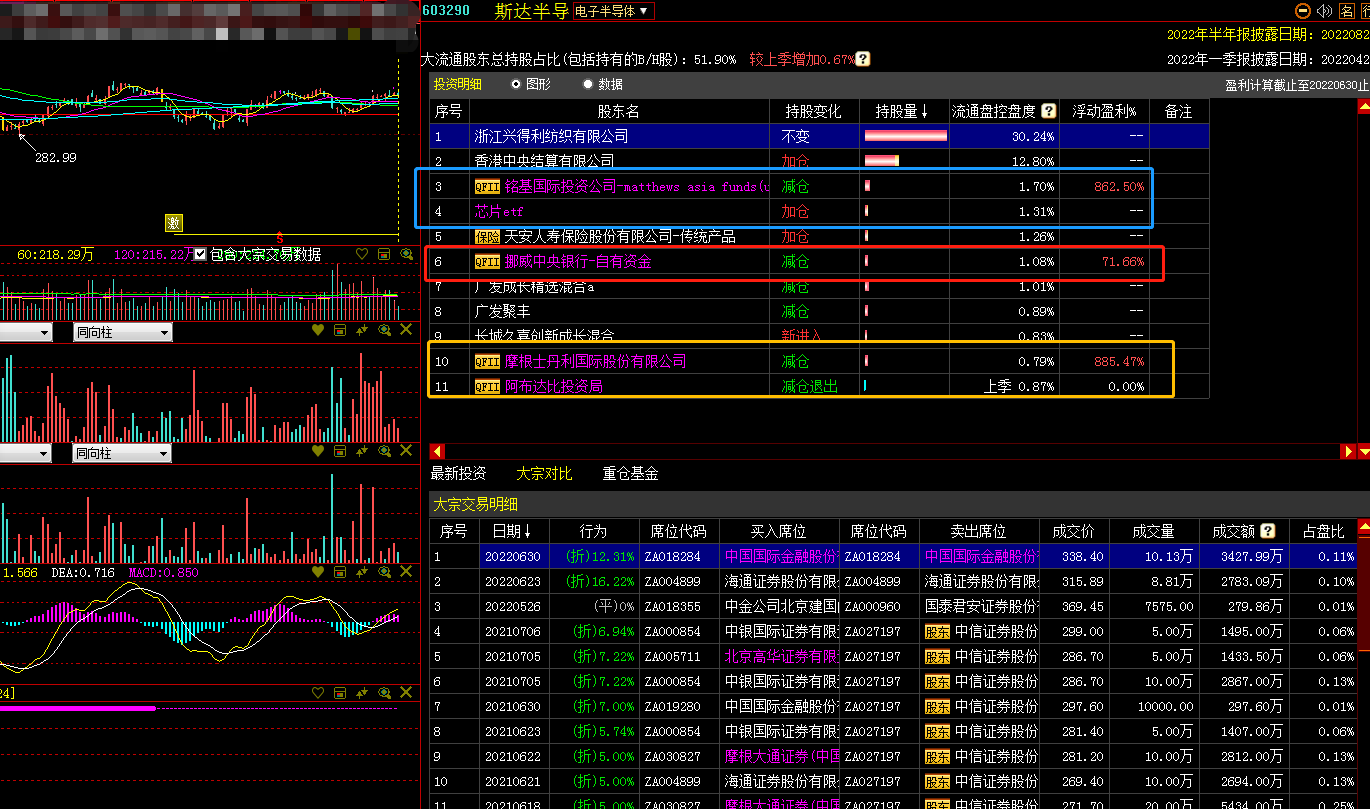The image size is (1370, 809).
Task: Favorite the MACD indicator panel with its heart
Action: tap(318, 572)
